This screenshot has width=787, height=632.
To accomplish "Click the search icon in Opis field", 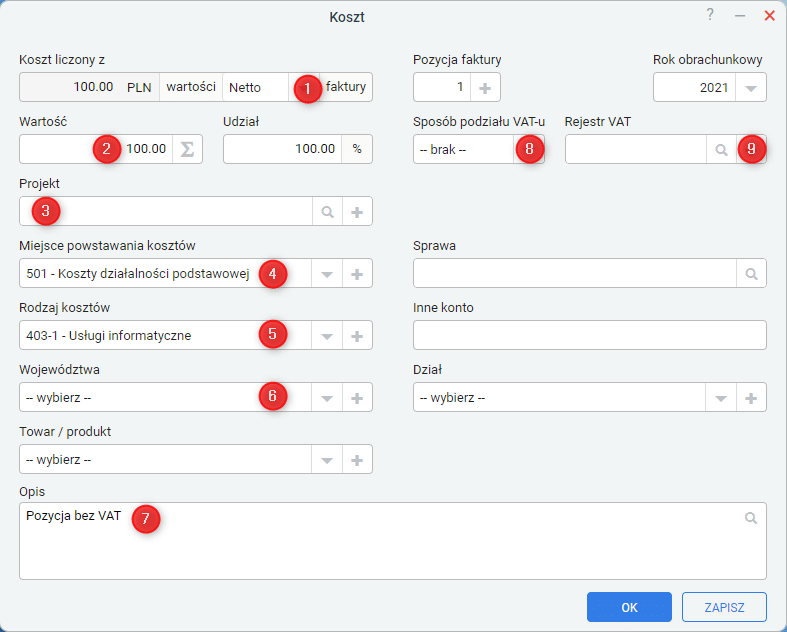I will pyautogui.click(x=751, y=518).
